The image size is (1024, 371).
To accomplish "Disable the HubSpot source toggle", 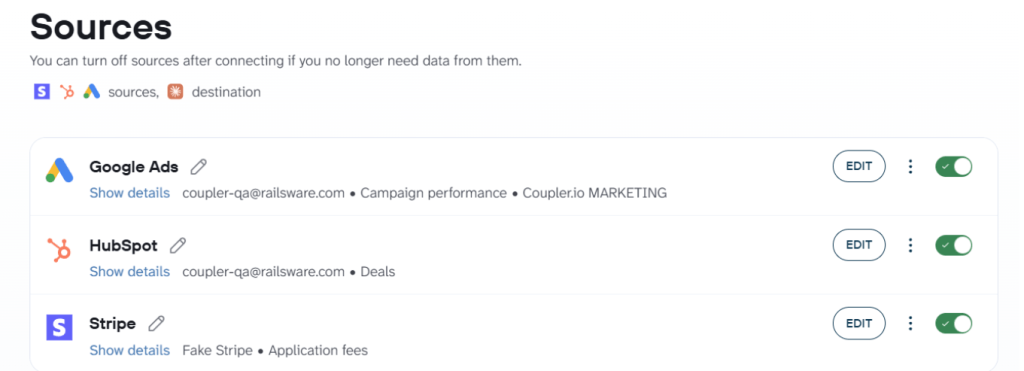I will tap(953, 245).
